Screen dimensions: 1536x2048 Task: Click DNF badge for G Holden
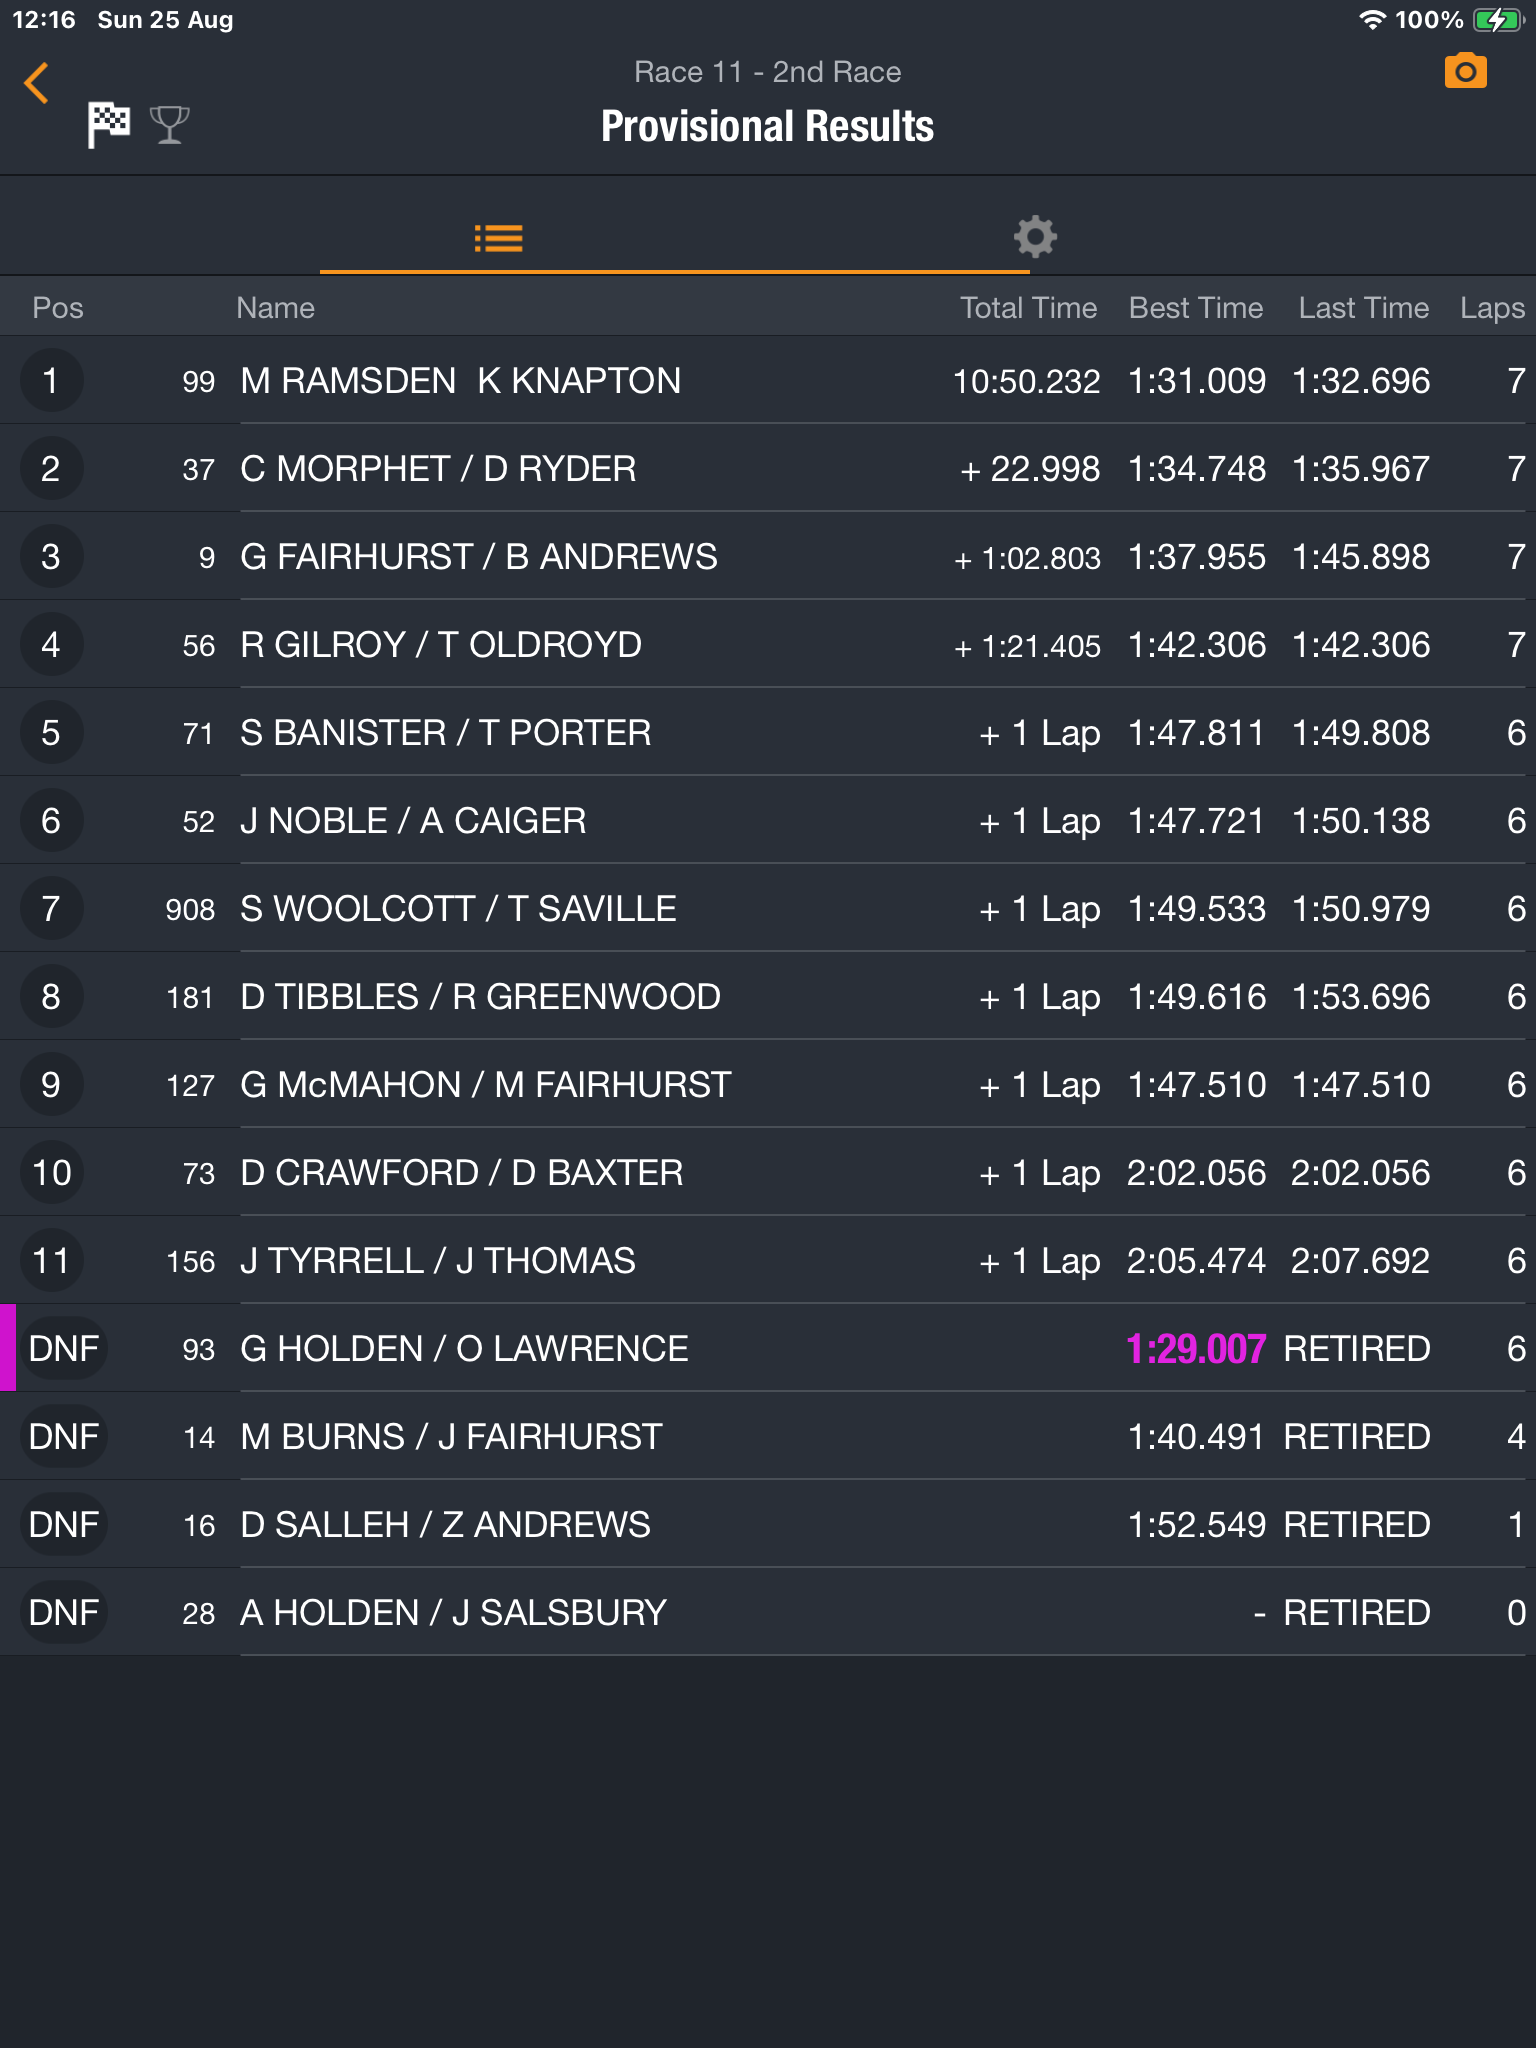pos(64,1348)
